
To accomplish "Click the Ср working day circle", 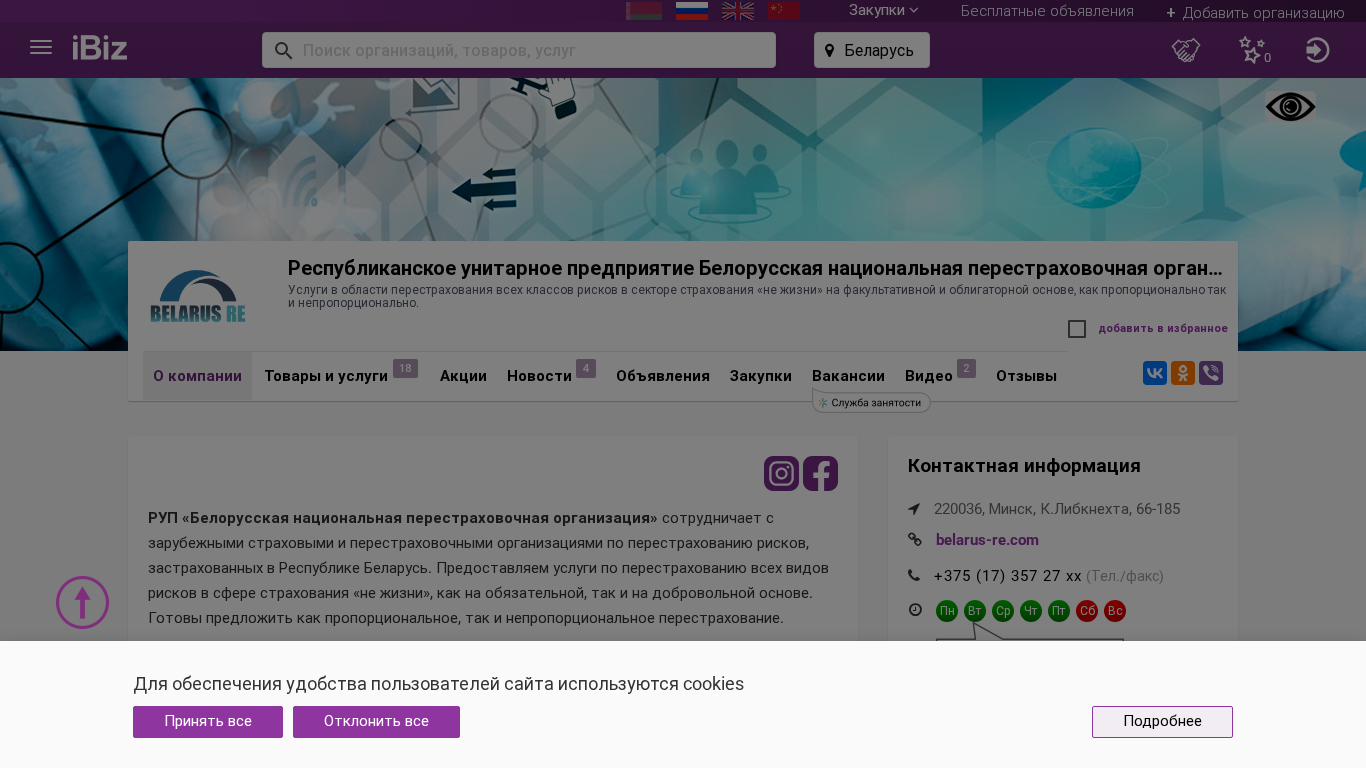I will pyautogui.click(x=1003, y=611).
